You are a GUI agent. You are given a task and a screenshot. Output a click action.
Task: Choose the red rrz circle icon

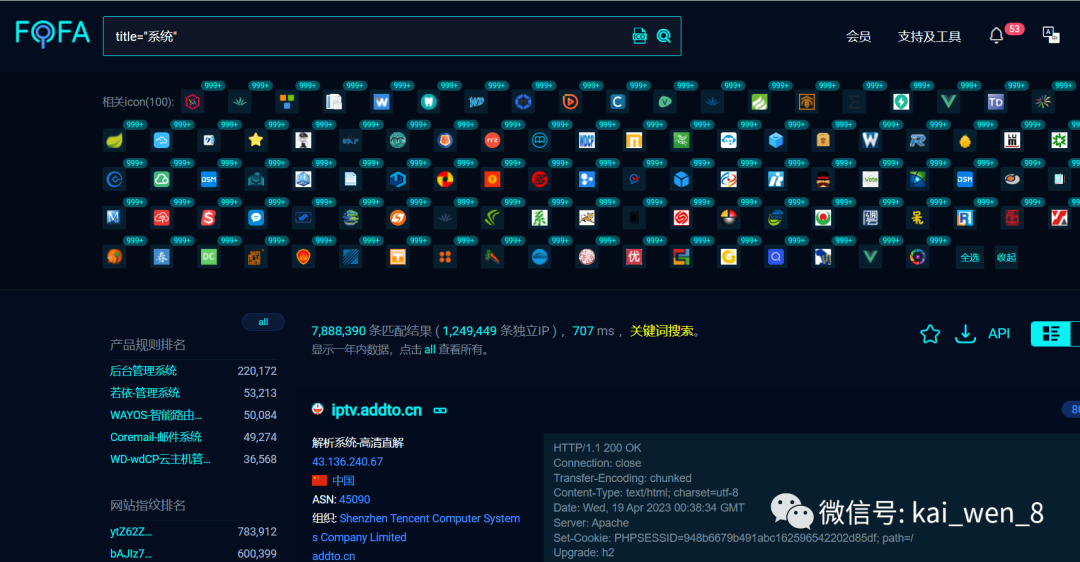click(x=492, y=140)
